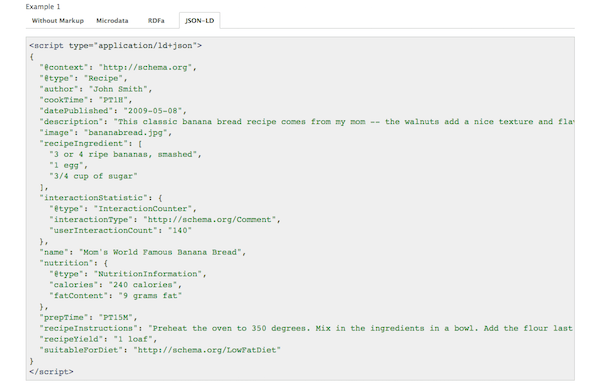The height and width of the screenshot is (388, 600).
Task: Click the "@type": "Recipe" line
Action: [x=83, y=78]
